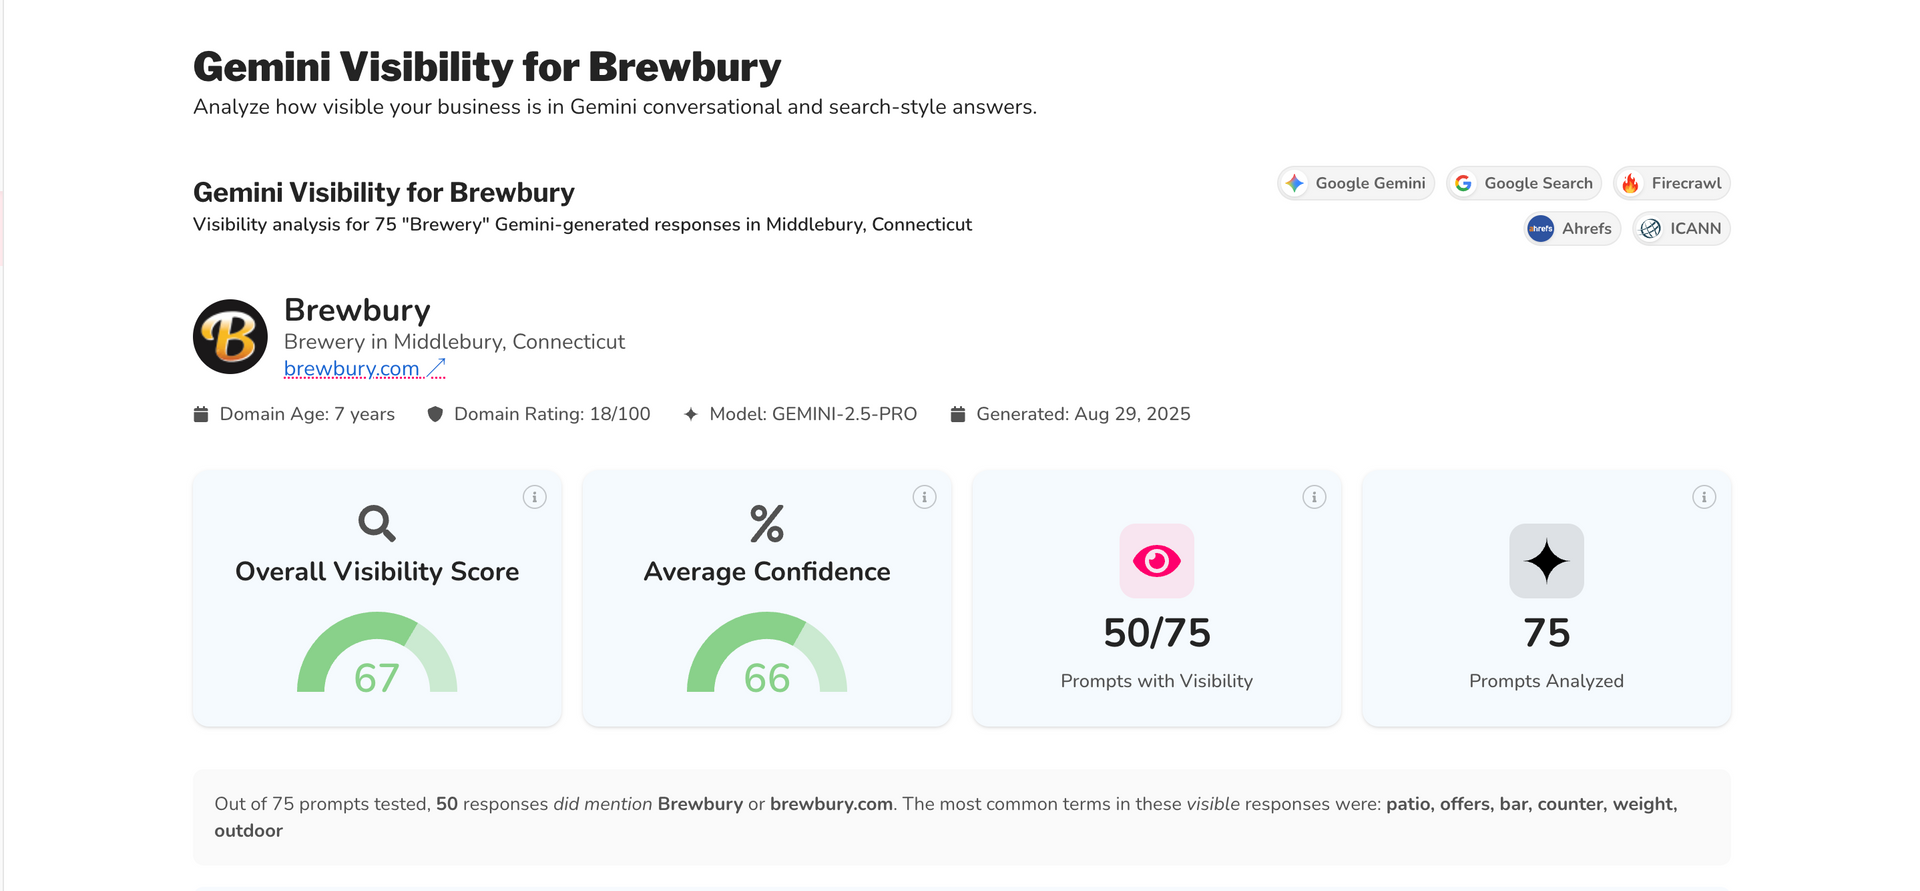Select the Ahrefs badge
Image resolution: width=1920 pixels, height=891 pixels.
pos(1572,229)
